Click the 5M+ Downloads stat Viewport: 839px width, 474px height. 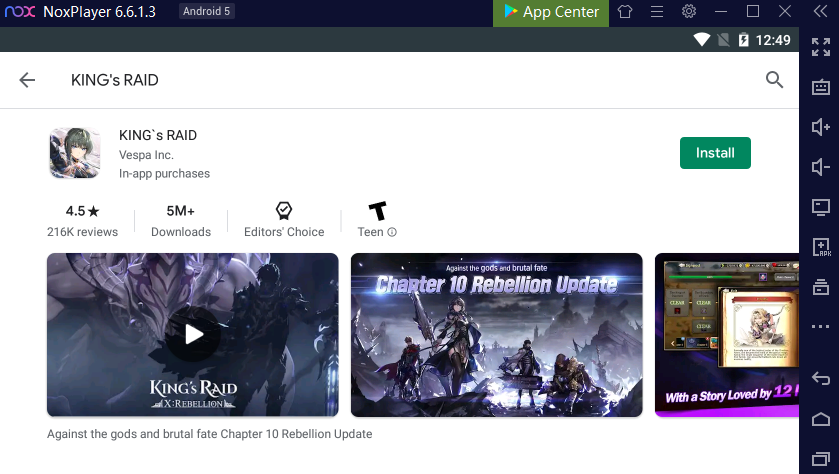181,220
